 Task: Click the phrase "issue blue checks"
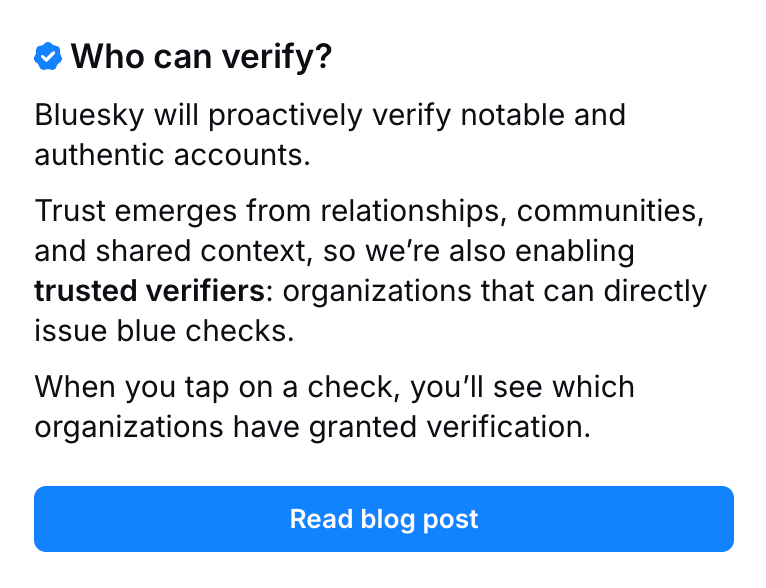pos(164,331)
